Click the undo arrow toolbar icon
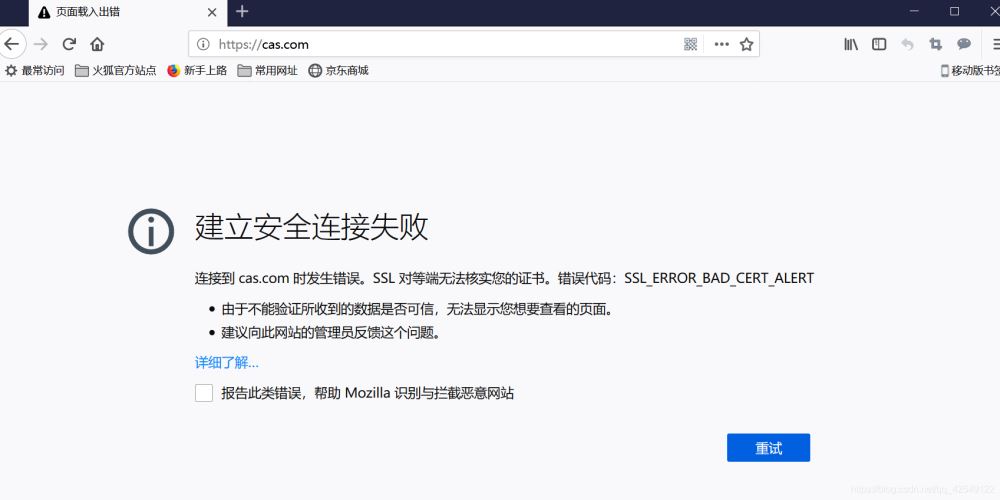 (907, 44)
